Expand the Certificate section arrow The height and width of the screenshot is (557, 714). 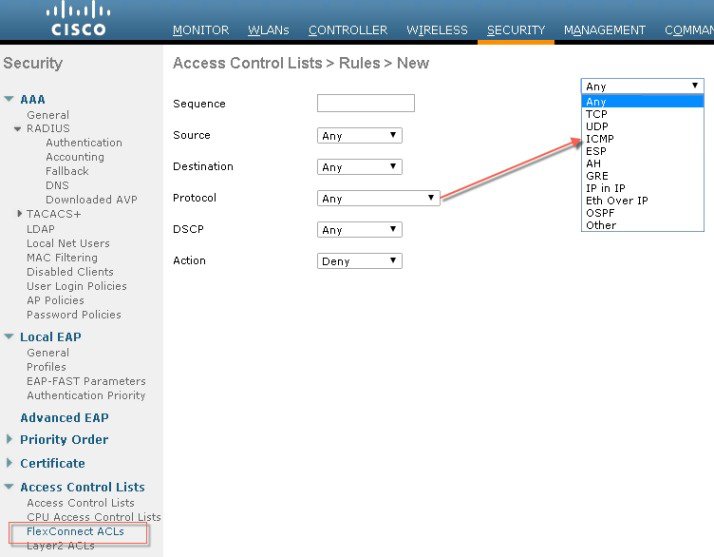[9, 463]
